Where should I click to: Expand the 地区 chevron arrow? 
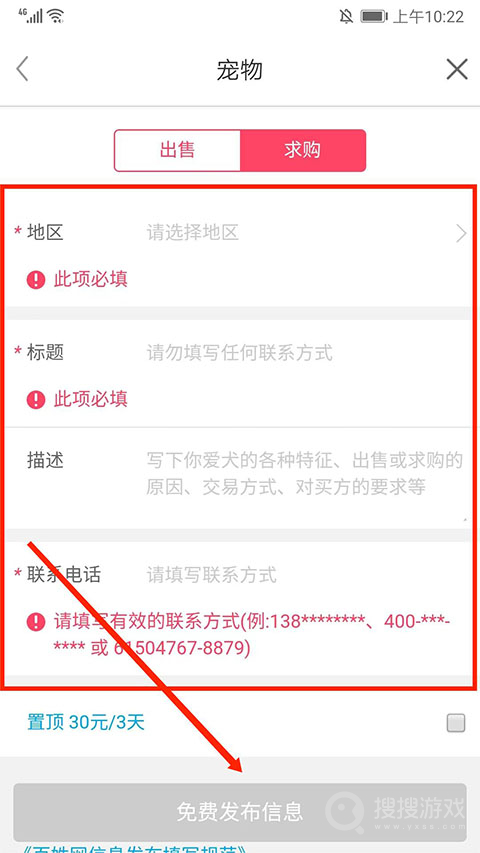click(x=461, y=233)
